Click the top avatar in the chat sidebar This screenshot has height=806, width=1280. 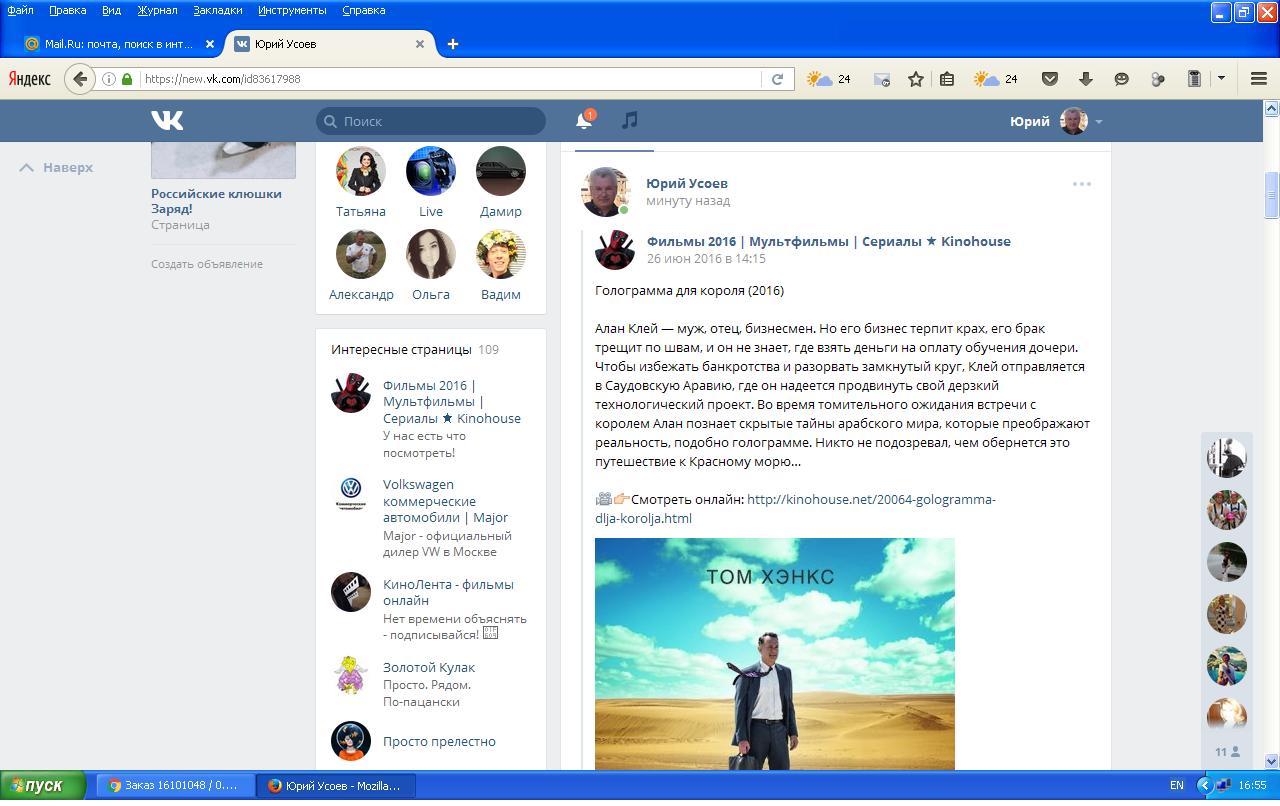pos(1227,458)
